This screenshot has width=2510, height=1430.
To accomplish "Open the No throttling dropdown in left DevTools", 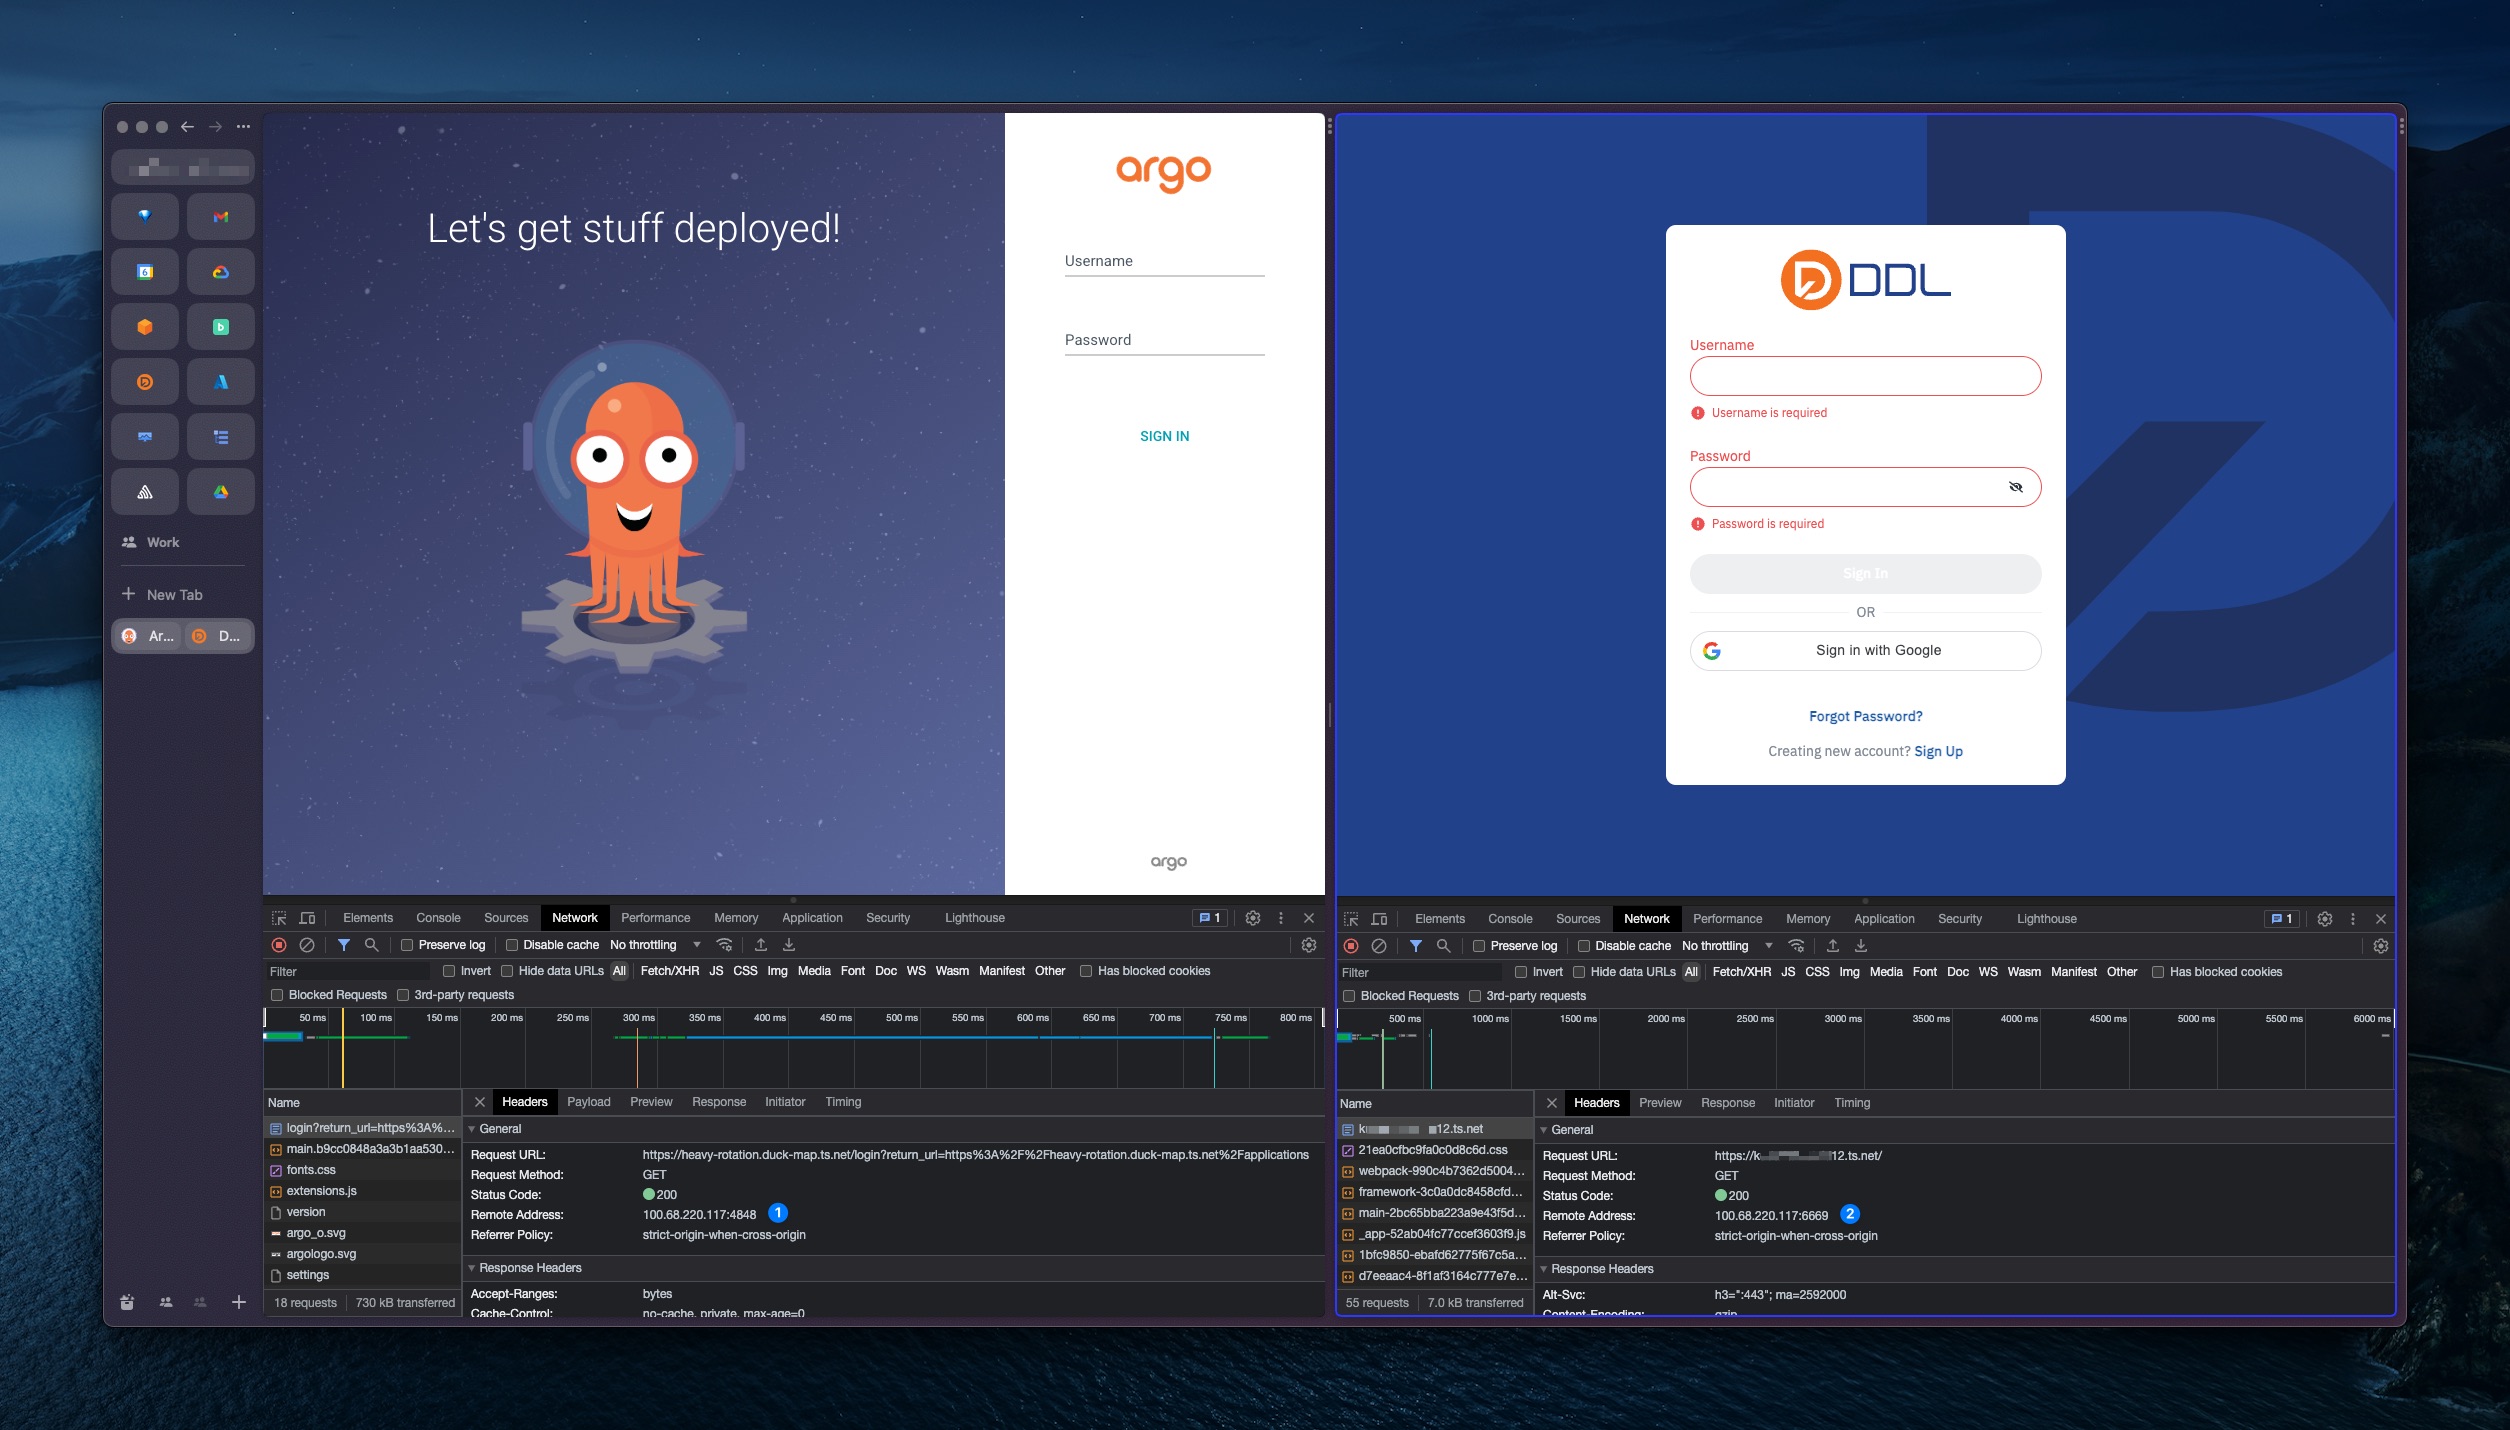I will click(655, 945).
